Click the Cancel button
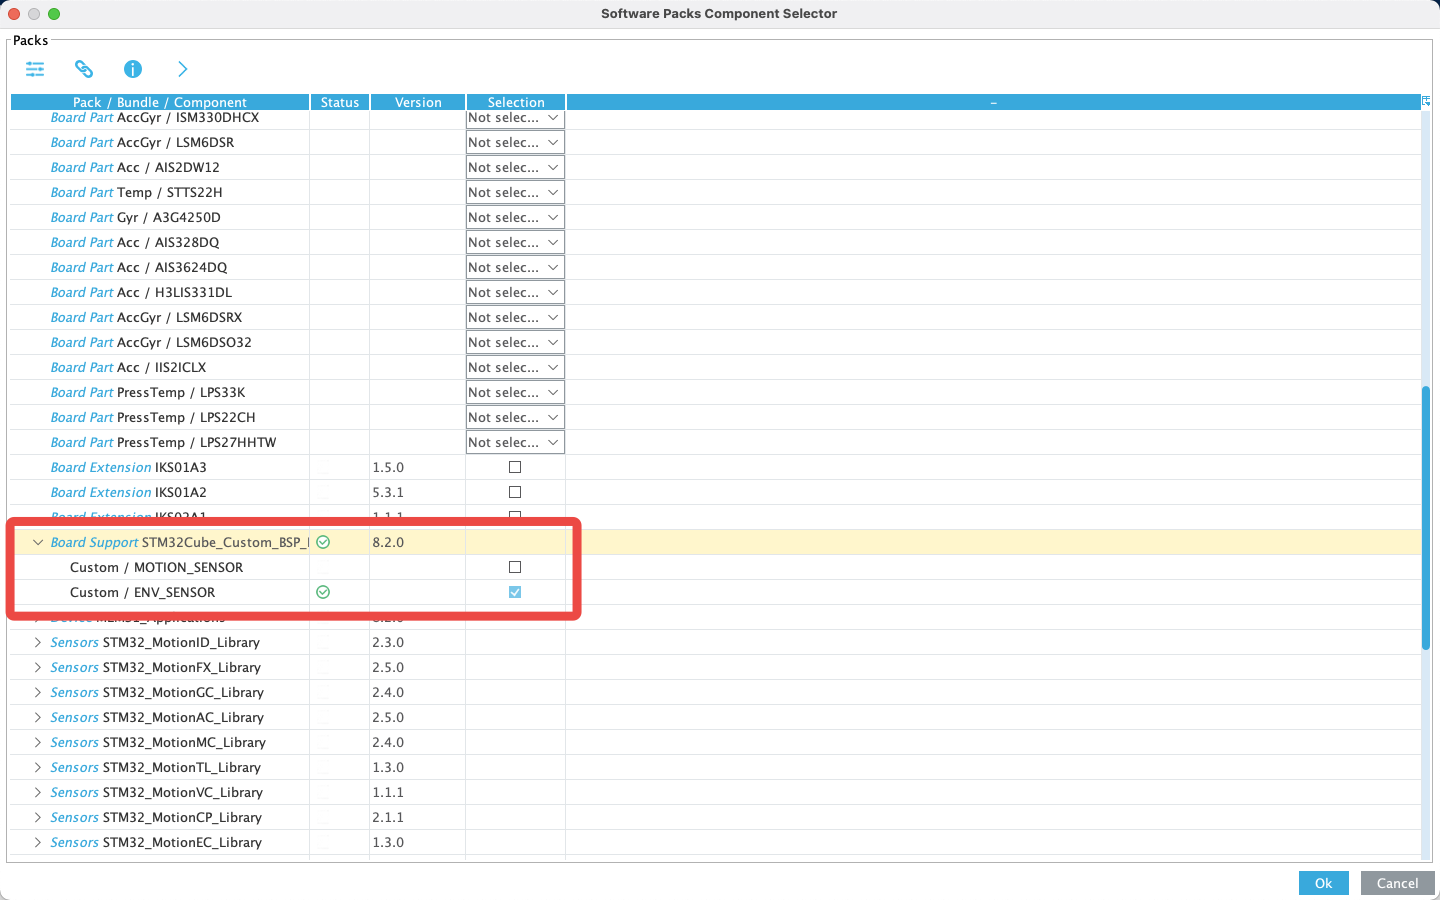 coord(1397,883)
